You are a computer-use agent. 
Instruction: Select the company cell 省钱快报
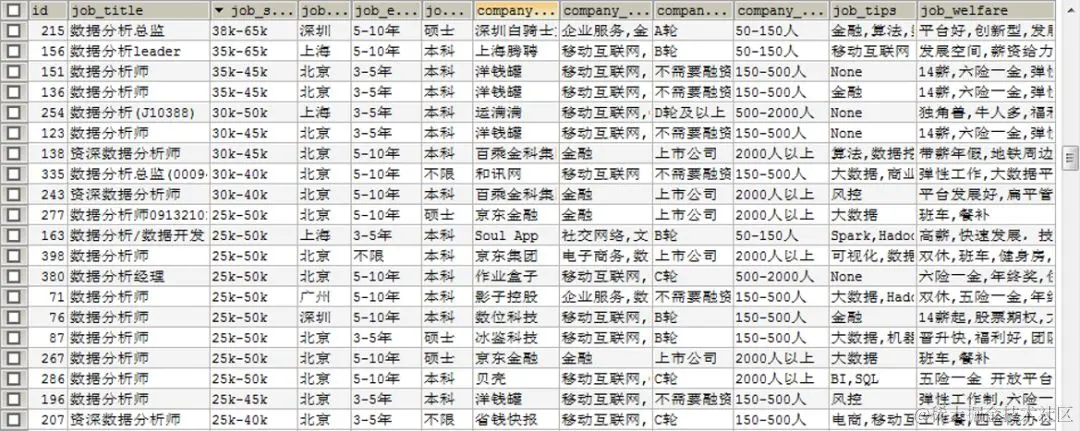tap(517, 419)
